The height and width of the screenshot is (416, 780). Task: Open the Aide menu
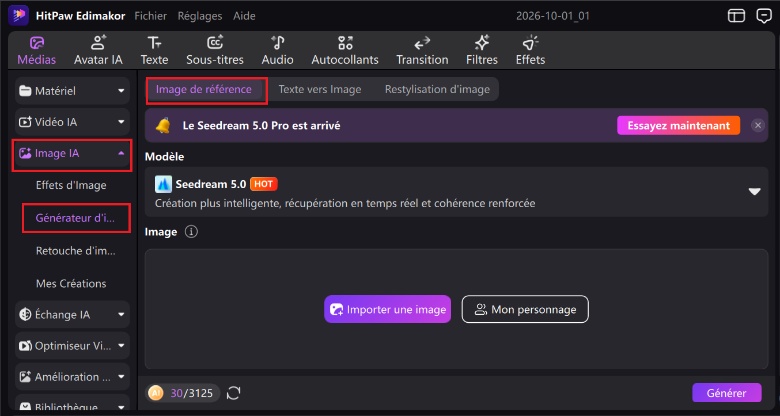tap(244, 16)
